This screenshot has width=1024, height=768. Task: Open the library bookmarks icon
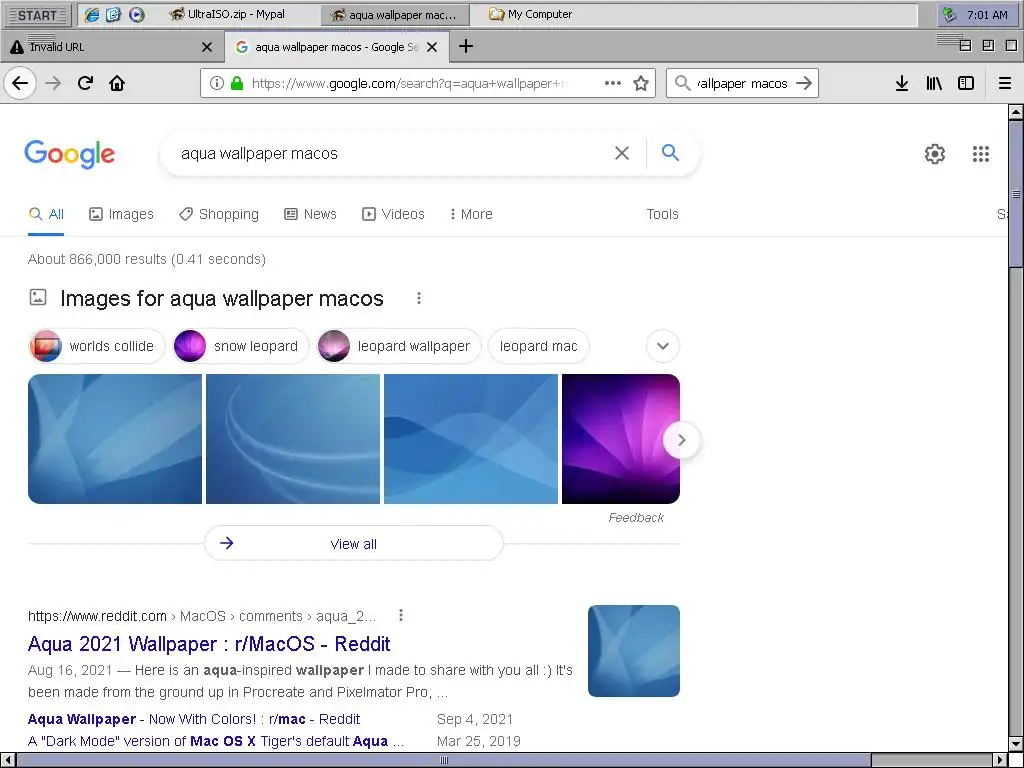(934, 84)
